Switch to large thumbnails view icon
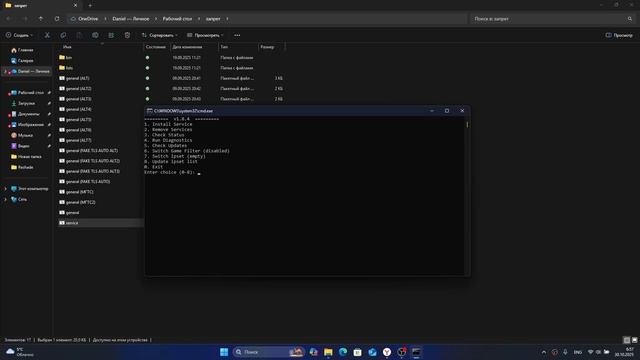The height and width of the screenshot is (360, 640). coord(634,340)
